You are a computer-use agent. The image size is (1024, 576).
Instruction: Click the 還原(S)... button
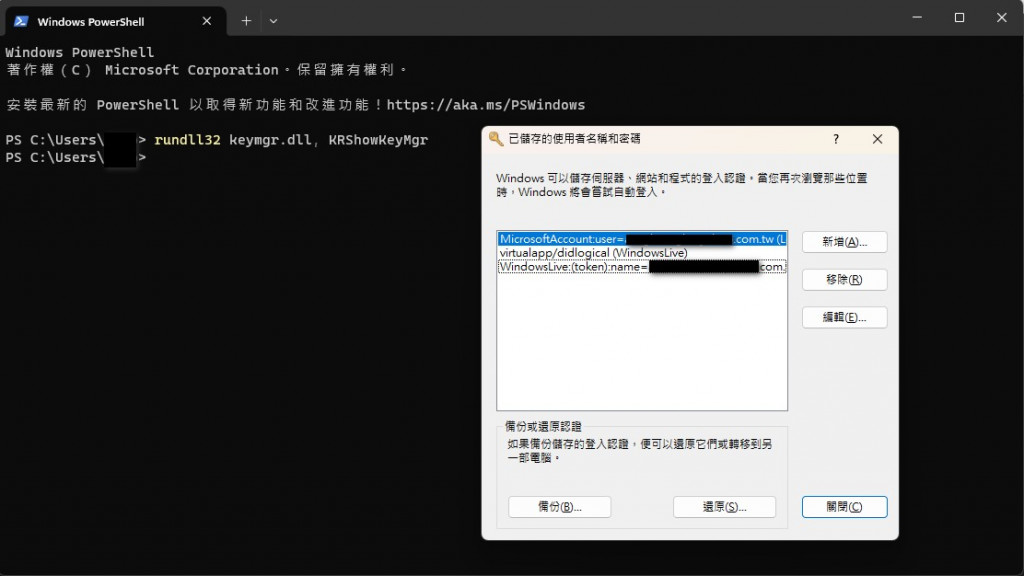click(x=724, y=507)
